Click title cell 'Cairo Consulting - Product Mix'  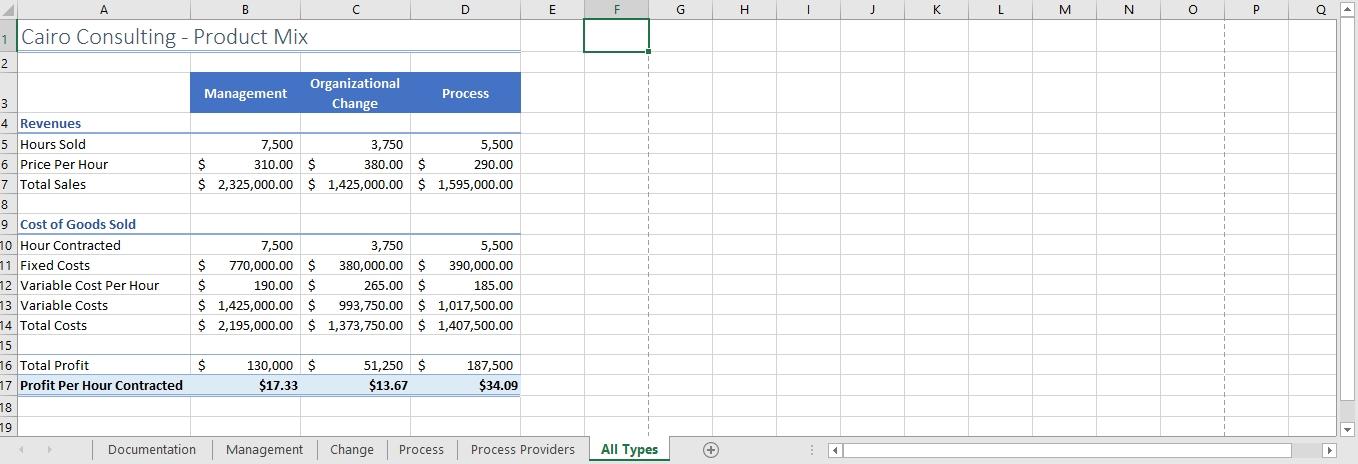pyautogui.click(x=165, y=37)
